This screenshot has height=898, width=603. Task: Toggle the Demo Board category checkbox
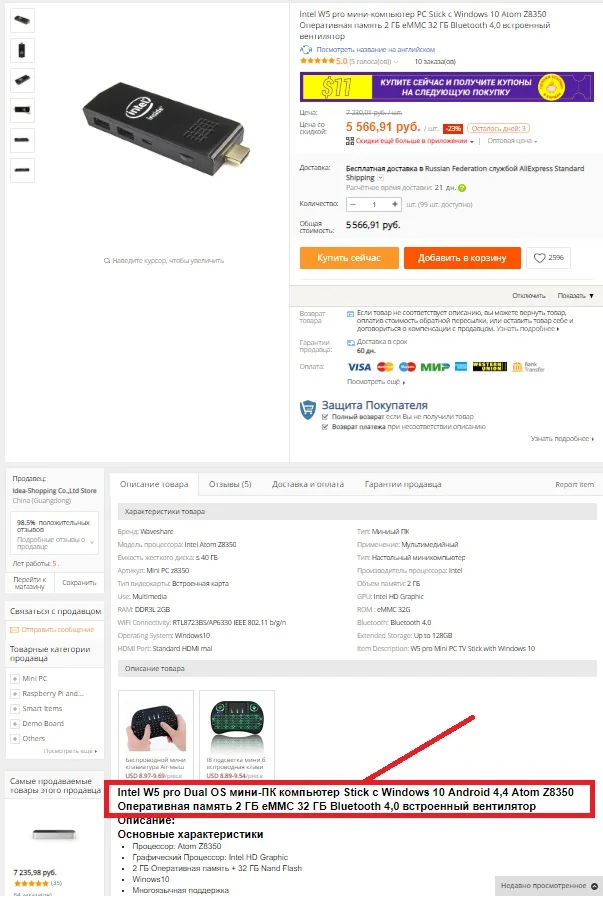point(15,724)
